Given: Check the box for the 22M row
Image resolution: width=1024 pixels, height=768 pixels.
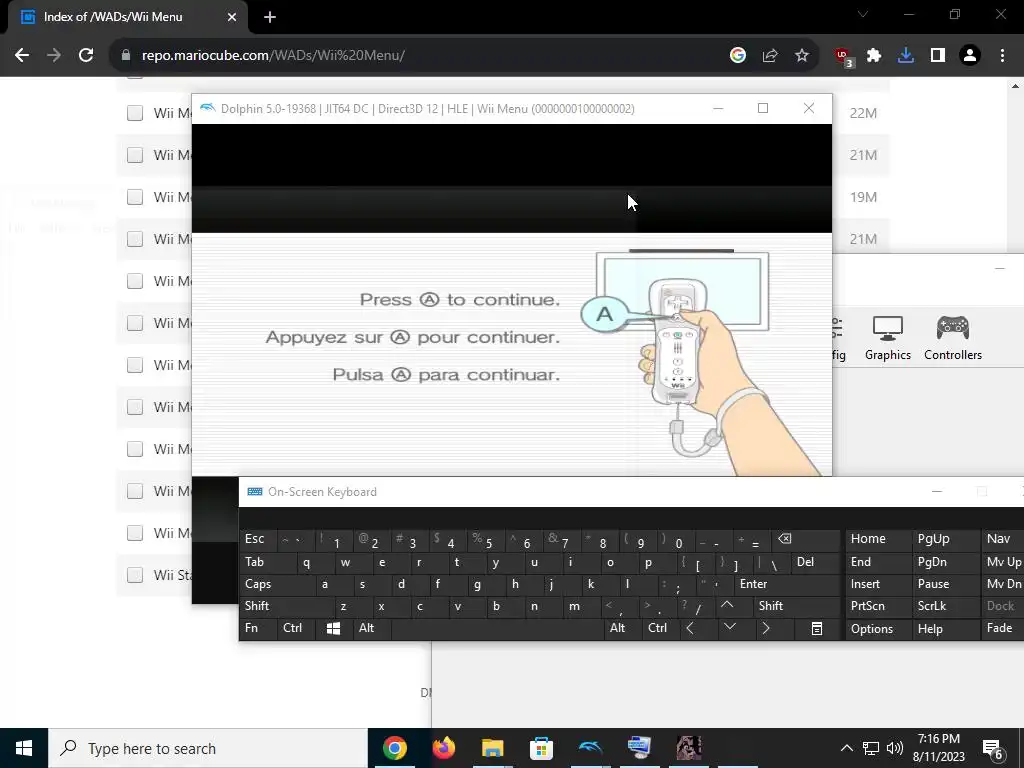Looking at the screenshot, I should click(135, 113).
